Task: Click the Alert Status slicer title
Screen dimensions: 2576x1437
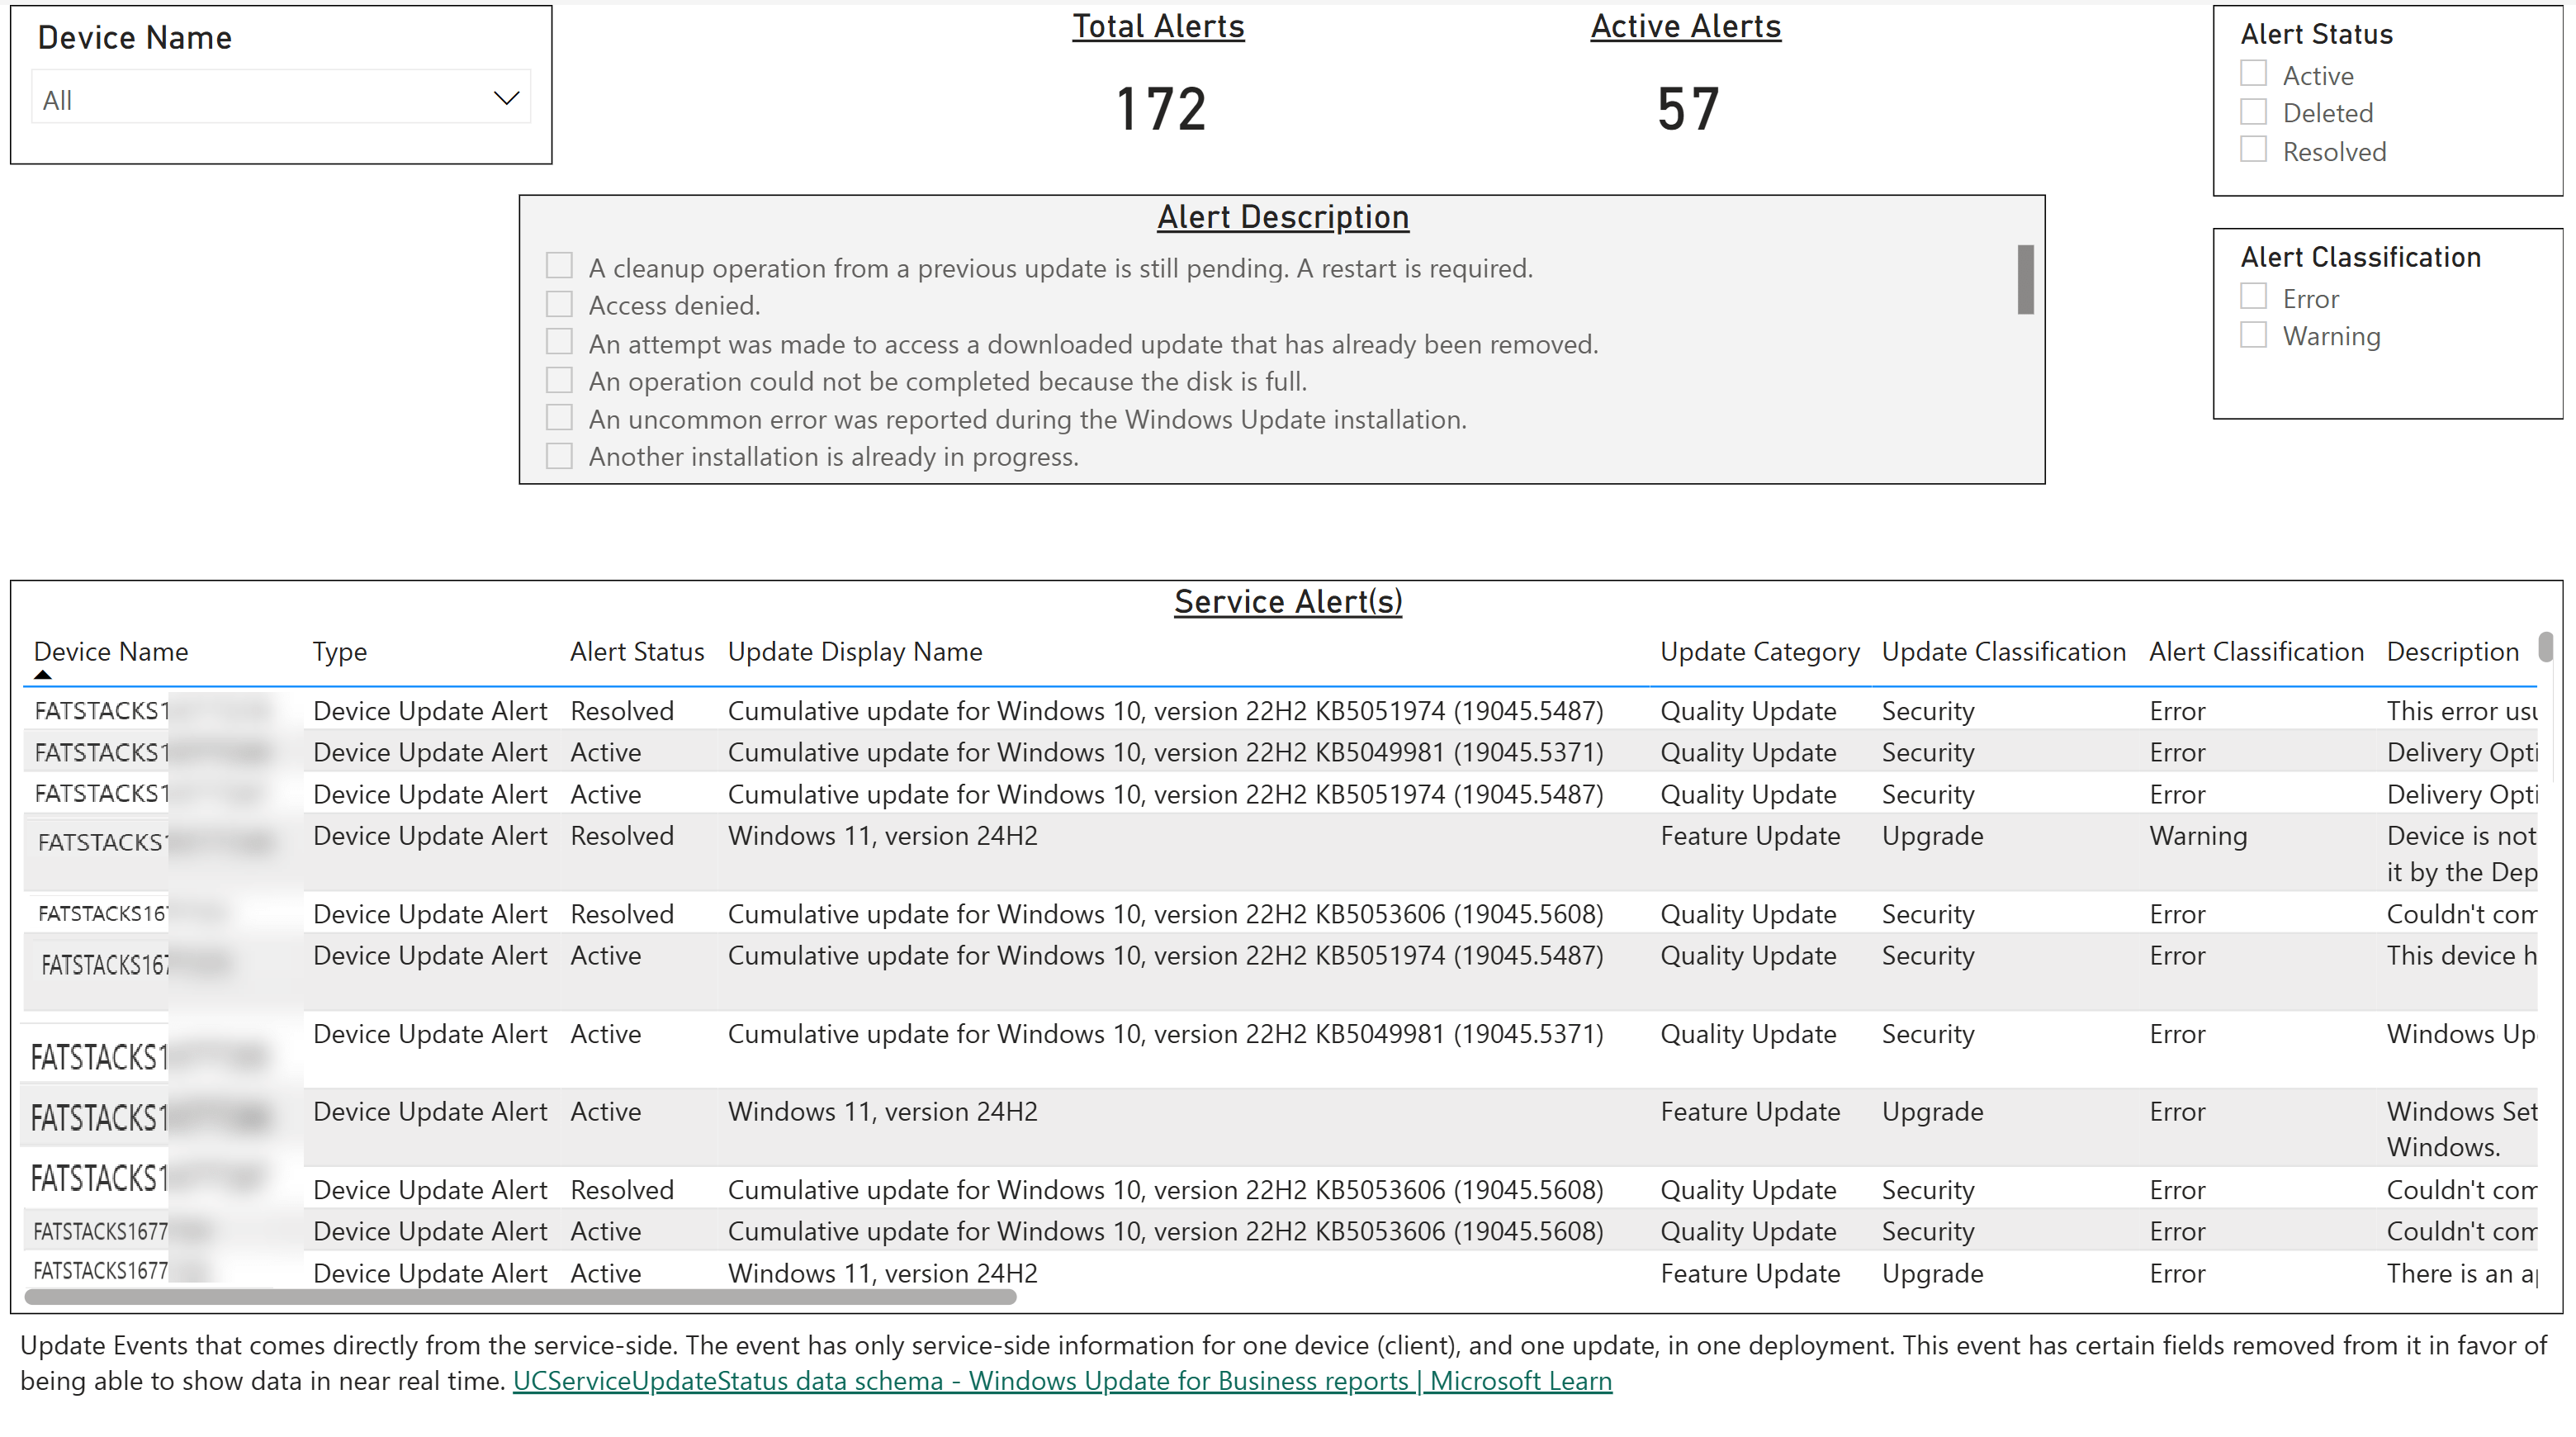Action: click(2316, 34)
